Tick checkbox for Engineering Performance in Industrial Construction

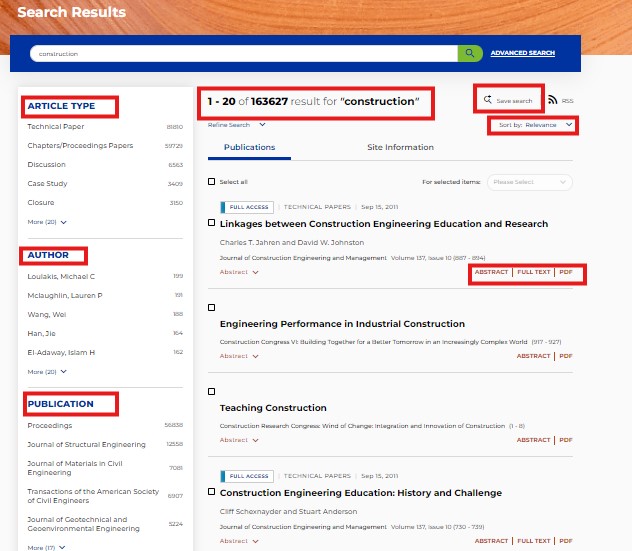211,307
